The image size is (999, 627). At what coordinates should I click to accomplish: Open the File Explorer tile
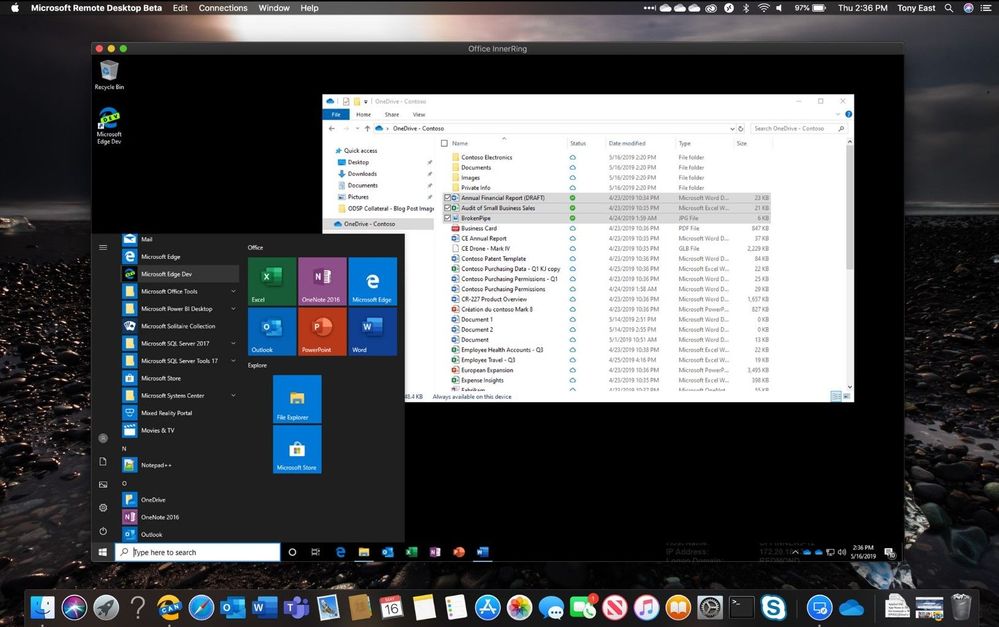297,399
